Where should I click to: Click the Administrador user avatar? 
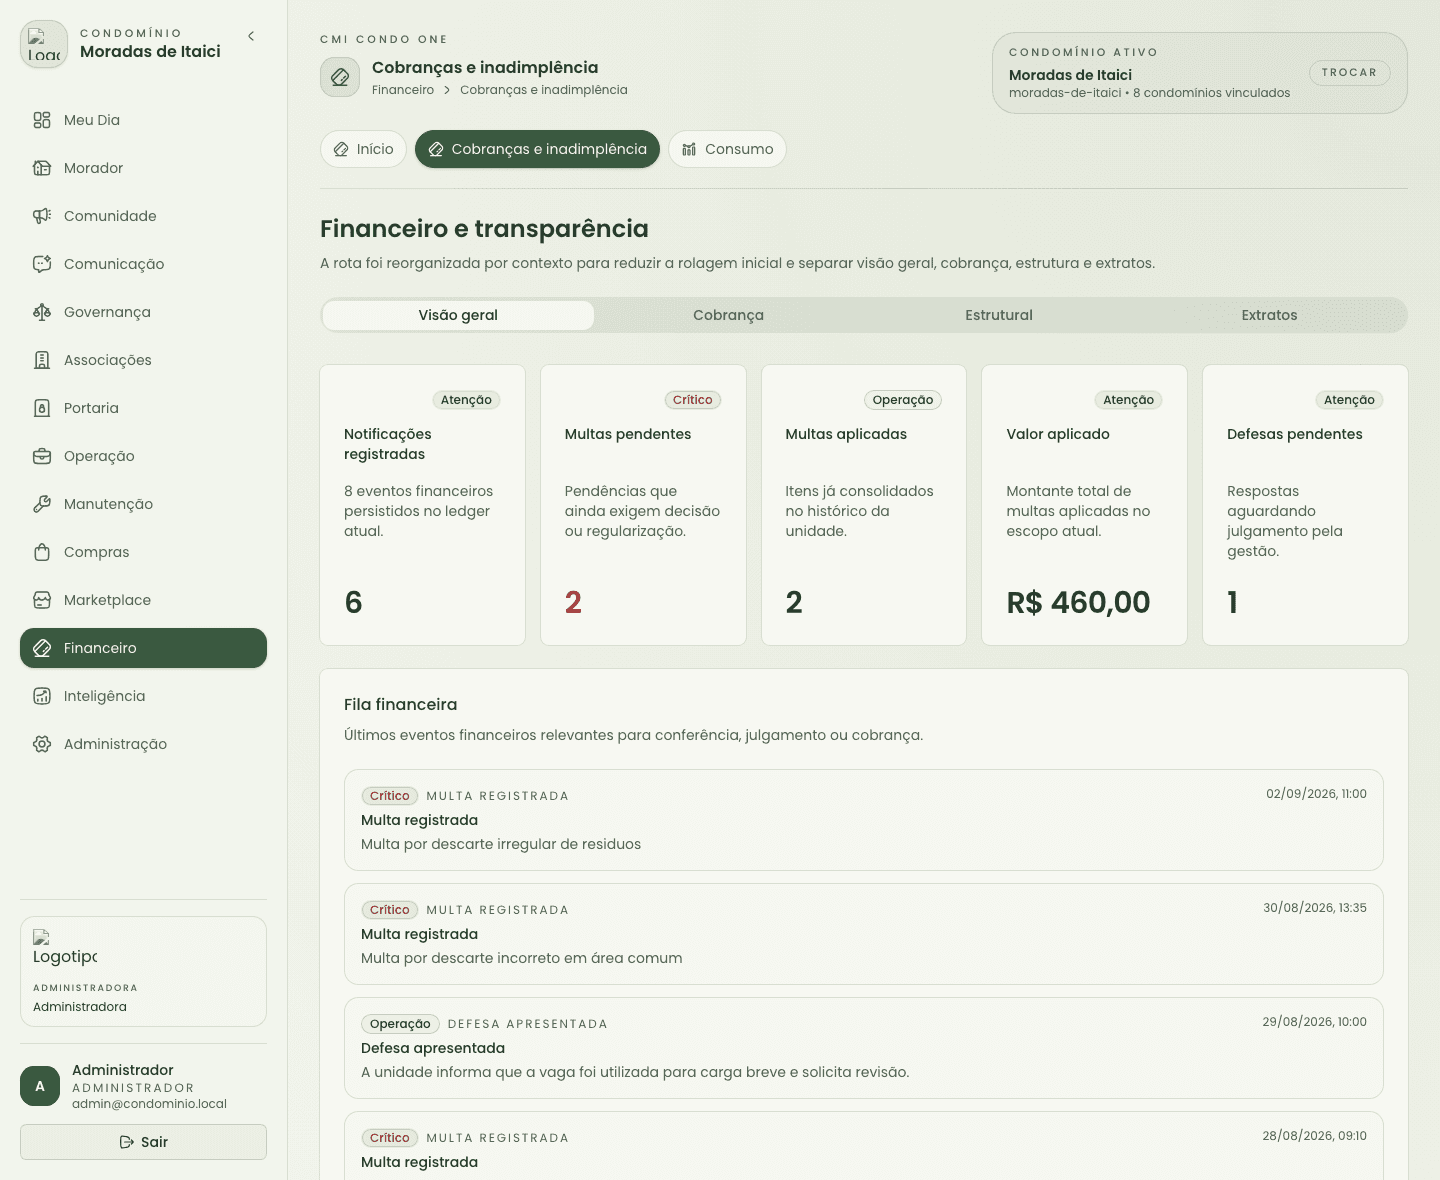(40, 1086)
